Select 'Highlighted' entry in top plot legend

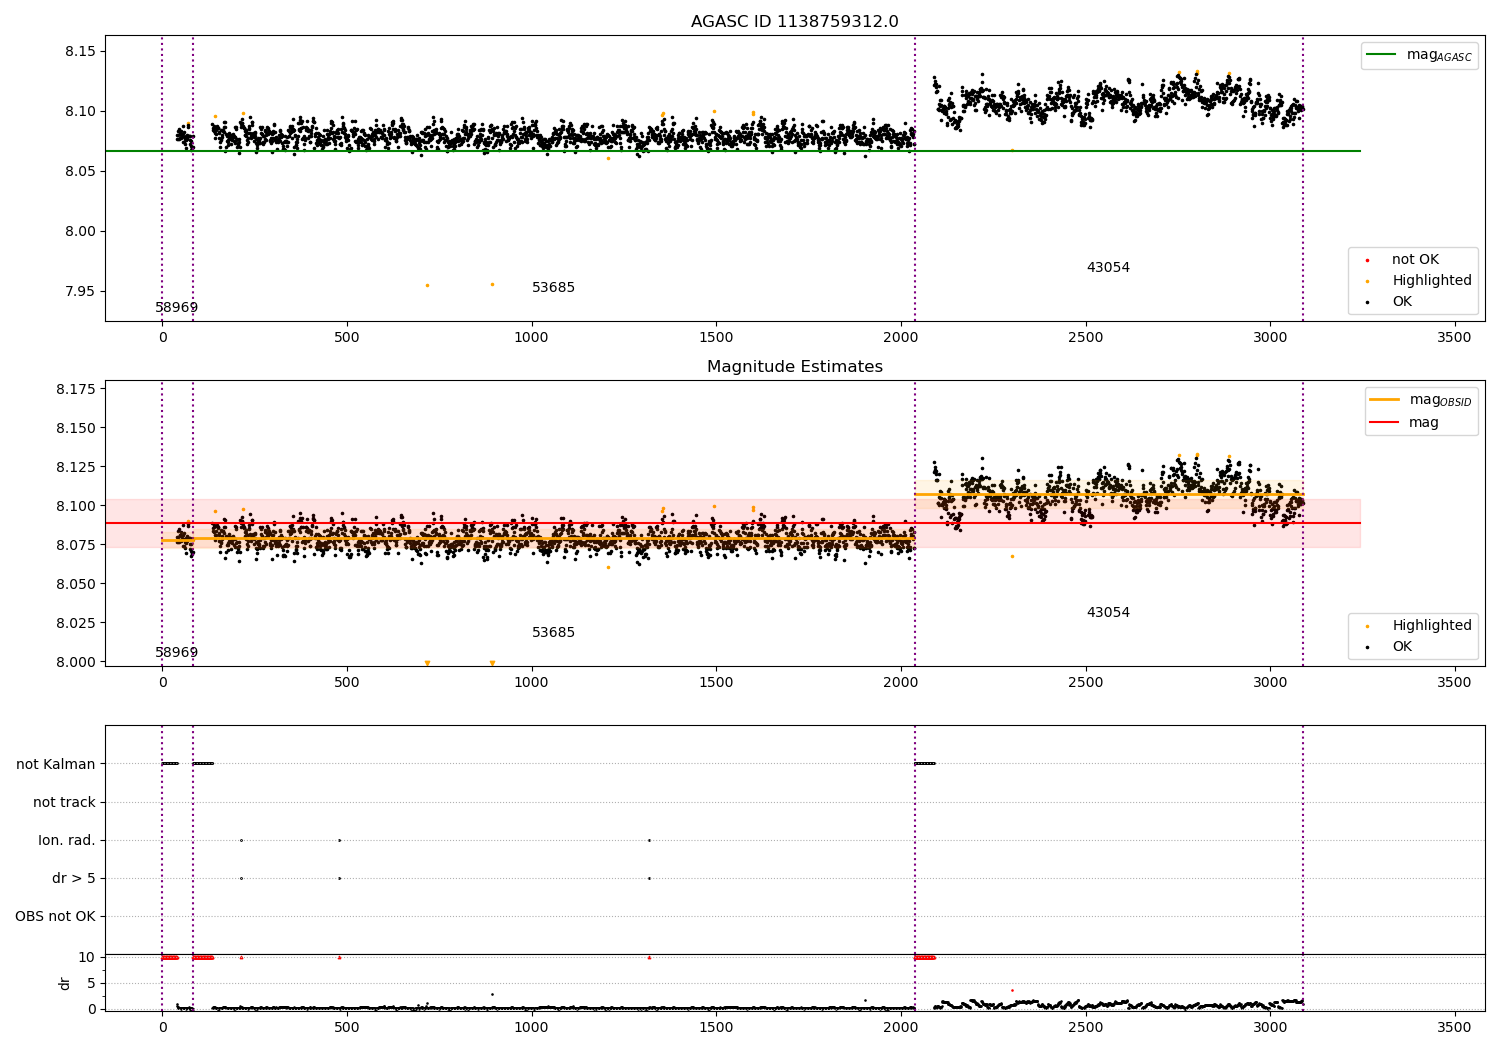(x=1431, y=281)
